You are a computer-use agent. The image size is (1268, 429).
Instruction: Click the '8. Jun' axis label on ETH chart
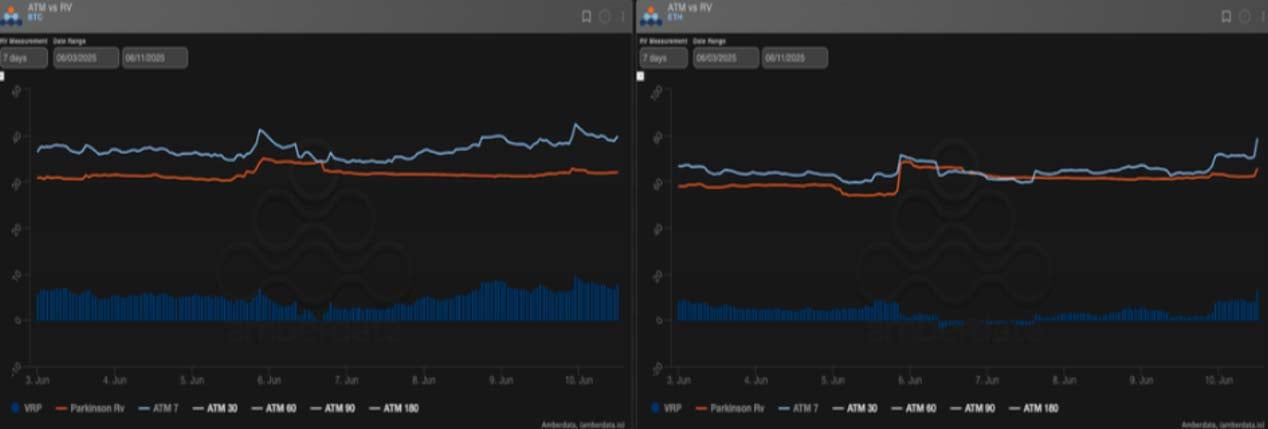coord(1064,380)
